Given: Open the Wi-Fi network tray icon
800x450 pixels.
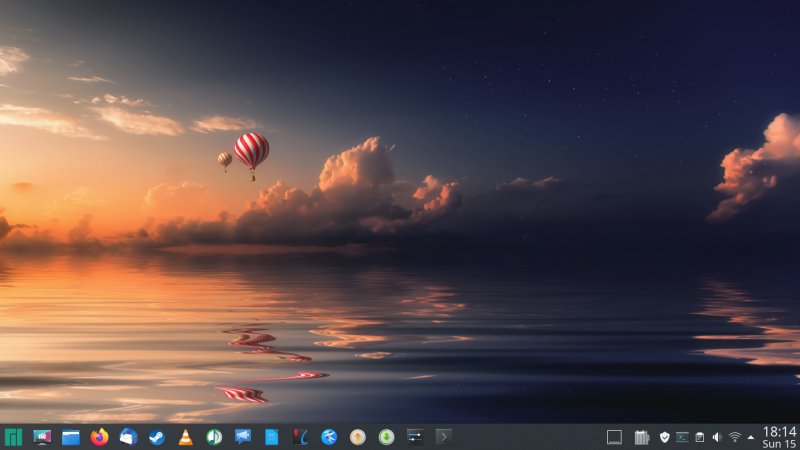Looking at the screenshot, I should coord(734,437).
